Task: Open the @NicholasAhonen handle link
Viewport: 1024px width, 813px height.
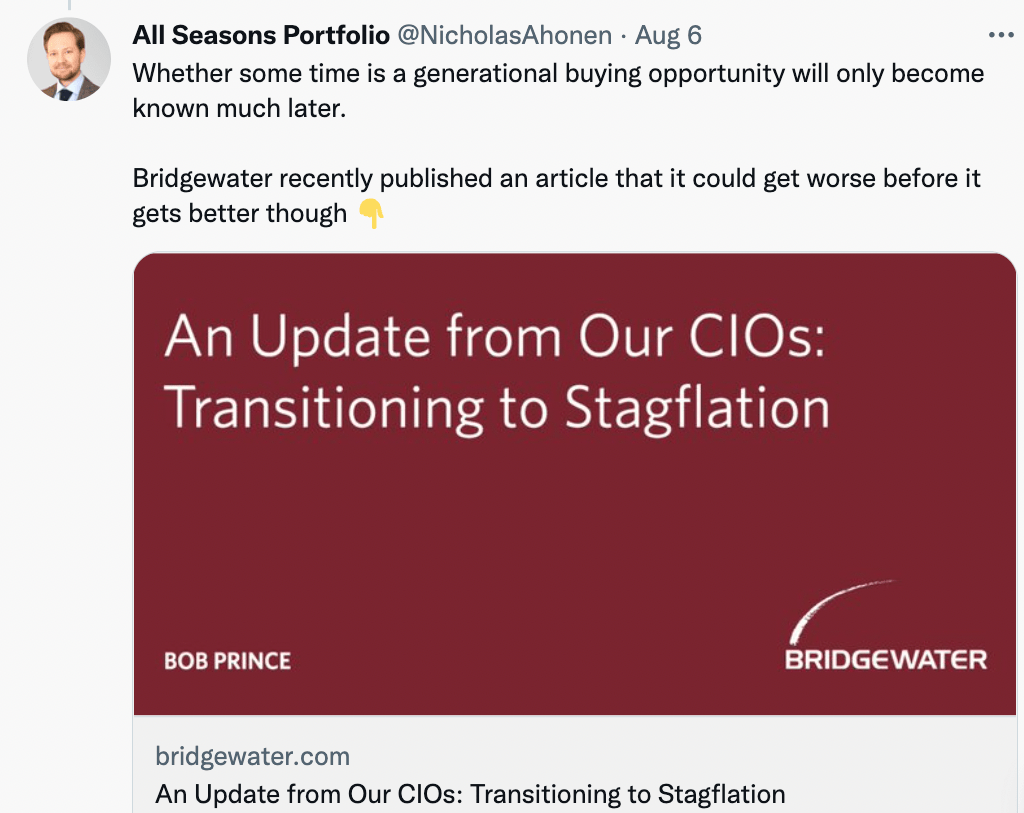Action: (504, 35)
